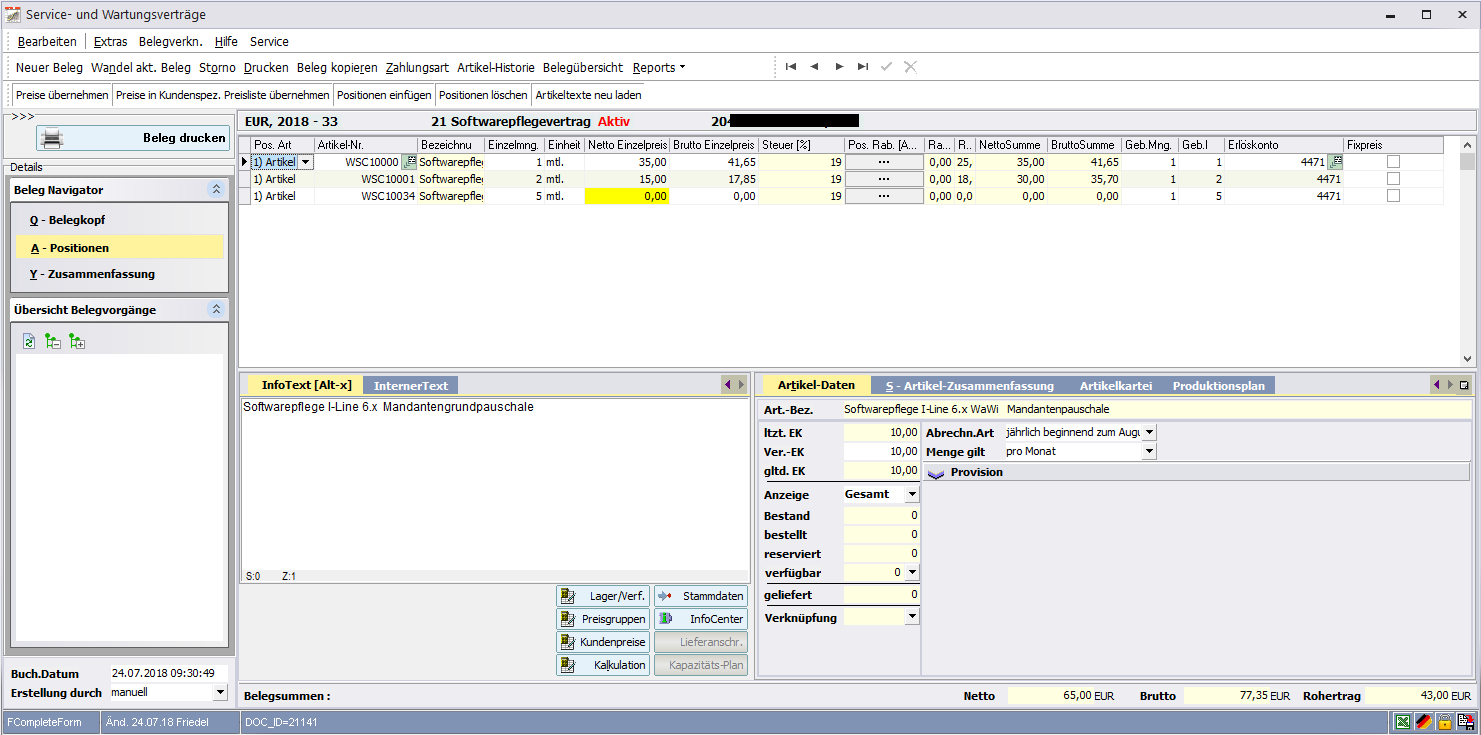Click Neuer Beleg in toolbar
This screenshot has height=735, width=1481.
[x=49, y=68]
